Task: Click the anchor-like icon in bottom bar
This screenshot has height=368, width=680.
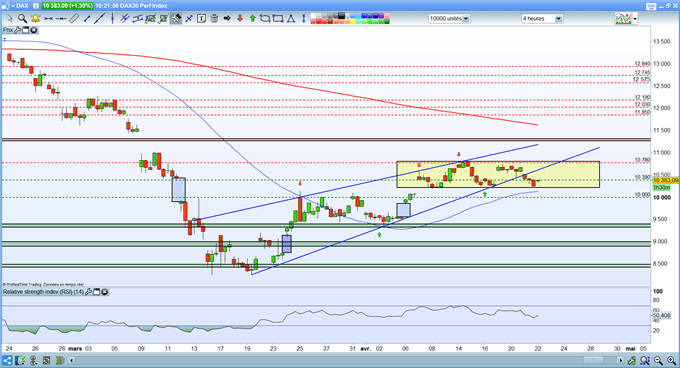Action: point(33,361)
